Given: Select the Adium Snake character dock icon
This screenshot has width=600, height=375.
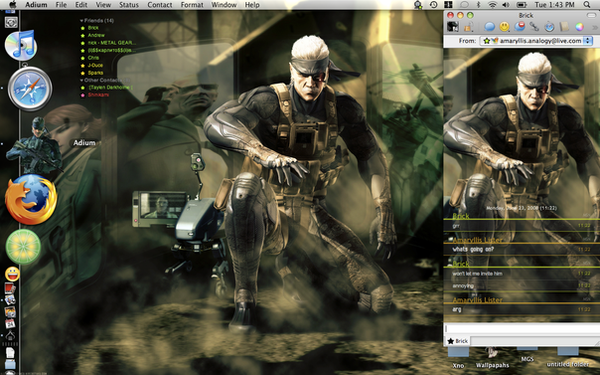Looking at the screenshot, I should coord(34,144).
